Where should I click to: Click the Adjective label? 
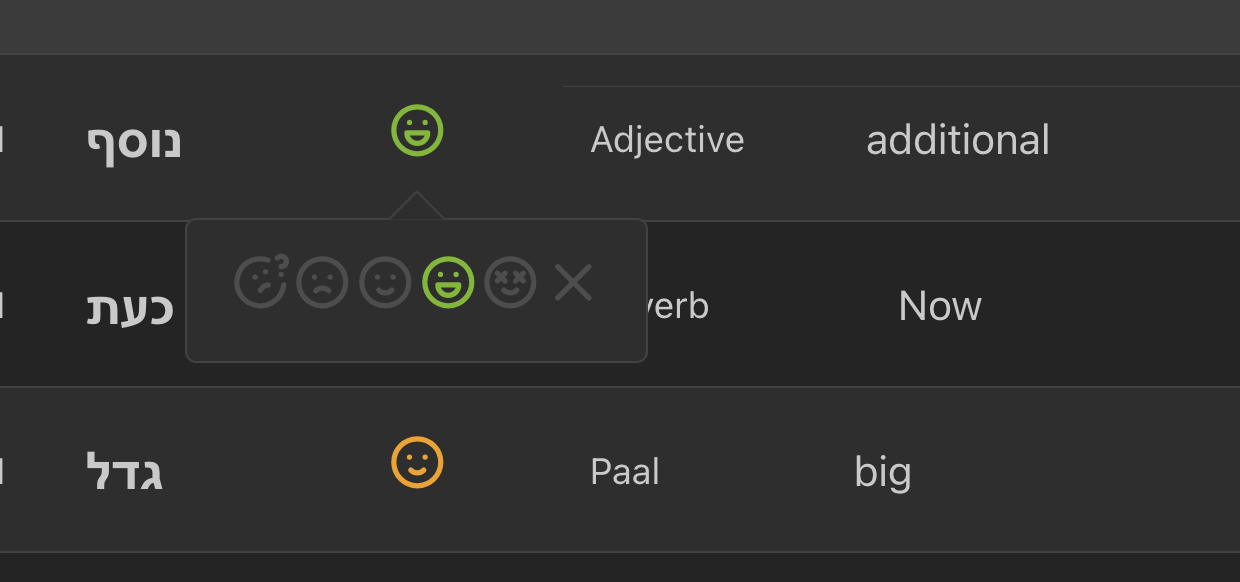tap(667, 140)
